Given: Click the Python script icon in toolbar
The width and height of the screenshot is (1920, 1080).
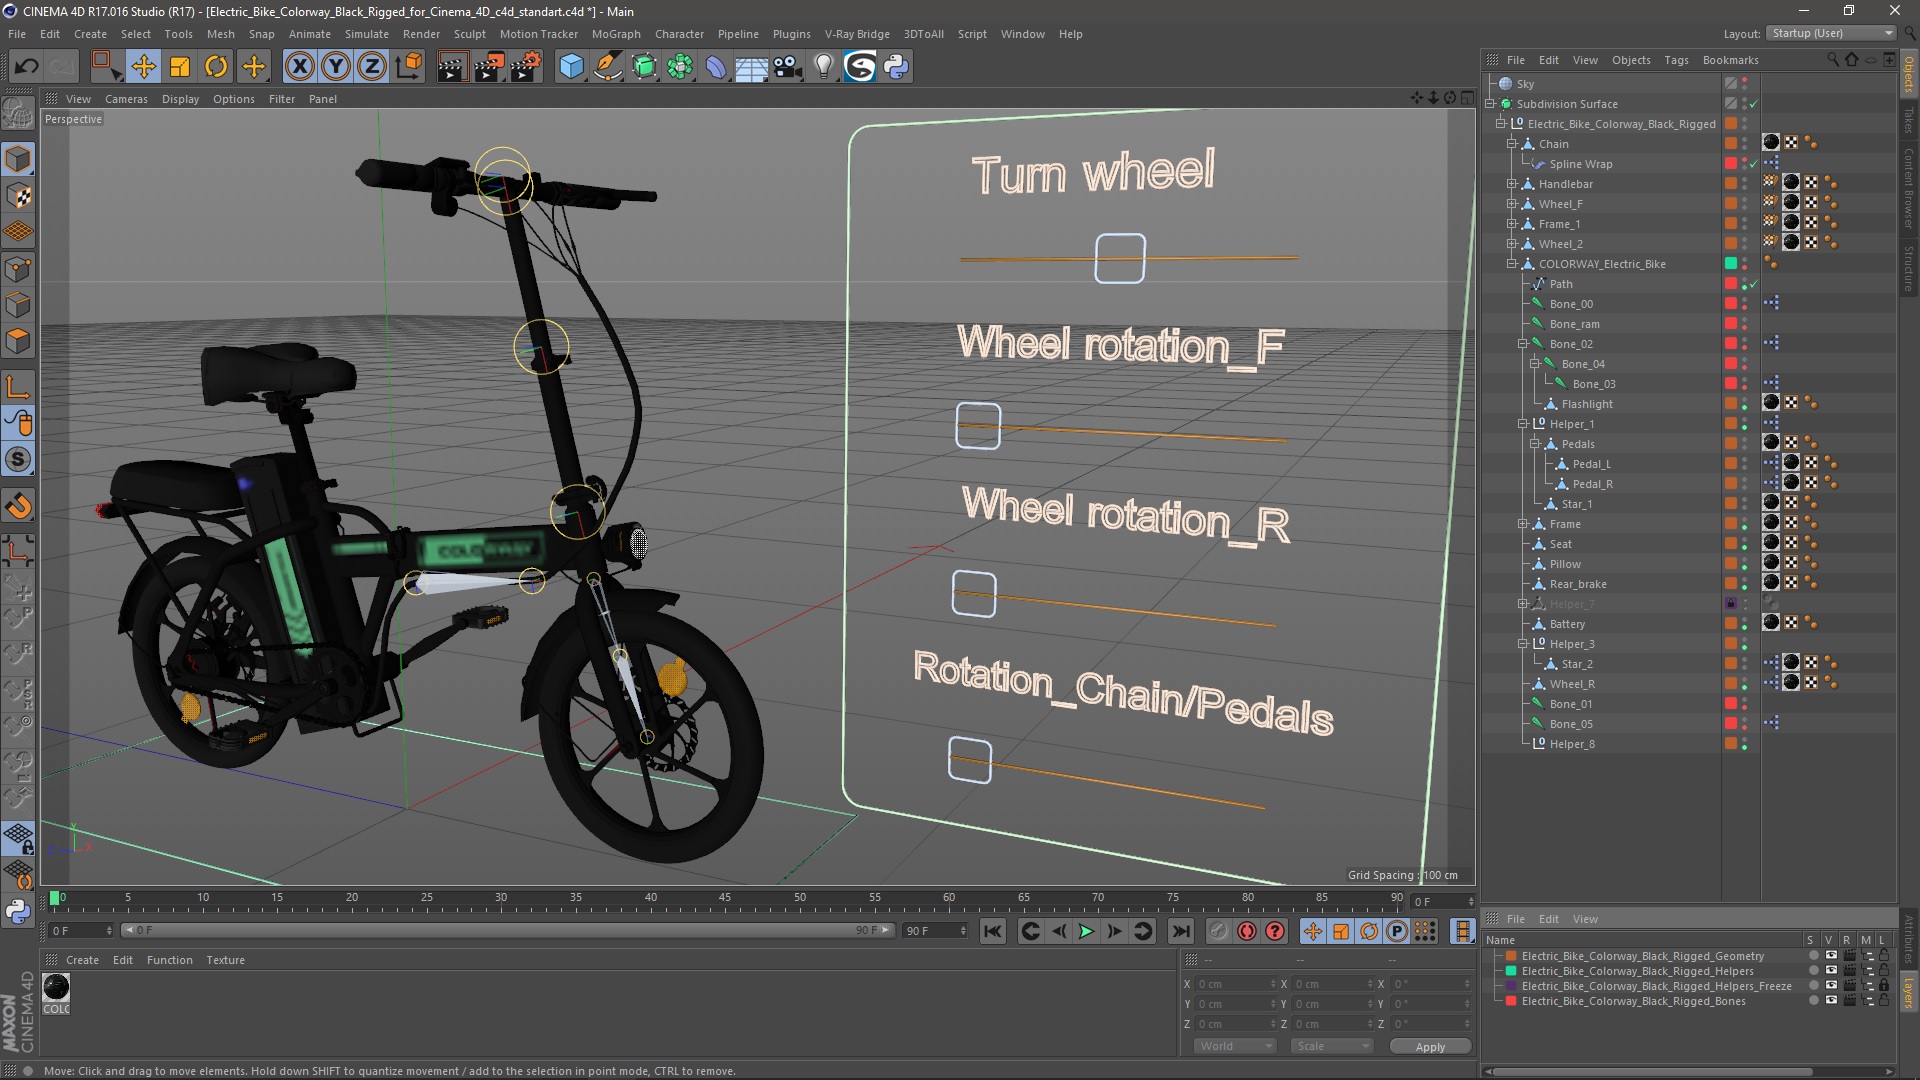Looking at the screenshot, I should [896, 67].
